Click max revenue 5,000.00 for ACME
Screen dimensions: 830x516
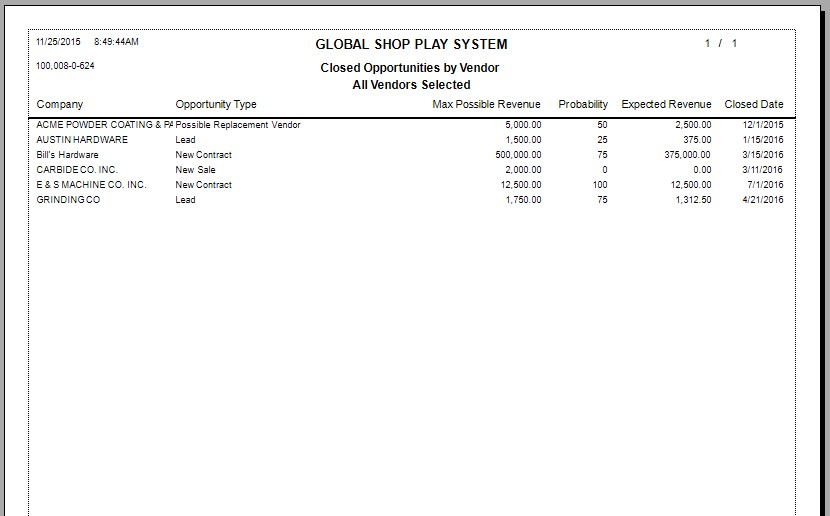click(523, 125)
